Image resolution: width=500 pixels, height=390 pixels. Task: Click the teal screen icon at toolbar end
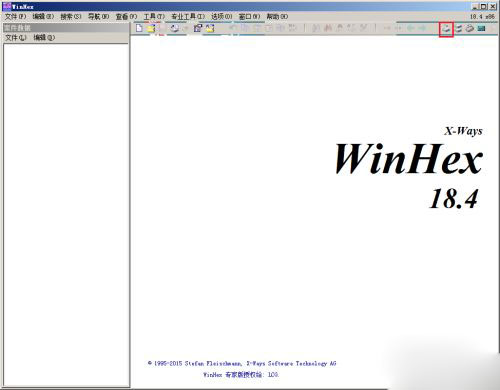pos(481,29)
